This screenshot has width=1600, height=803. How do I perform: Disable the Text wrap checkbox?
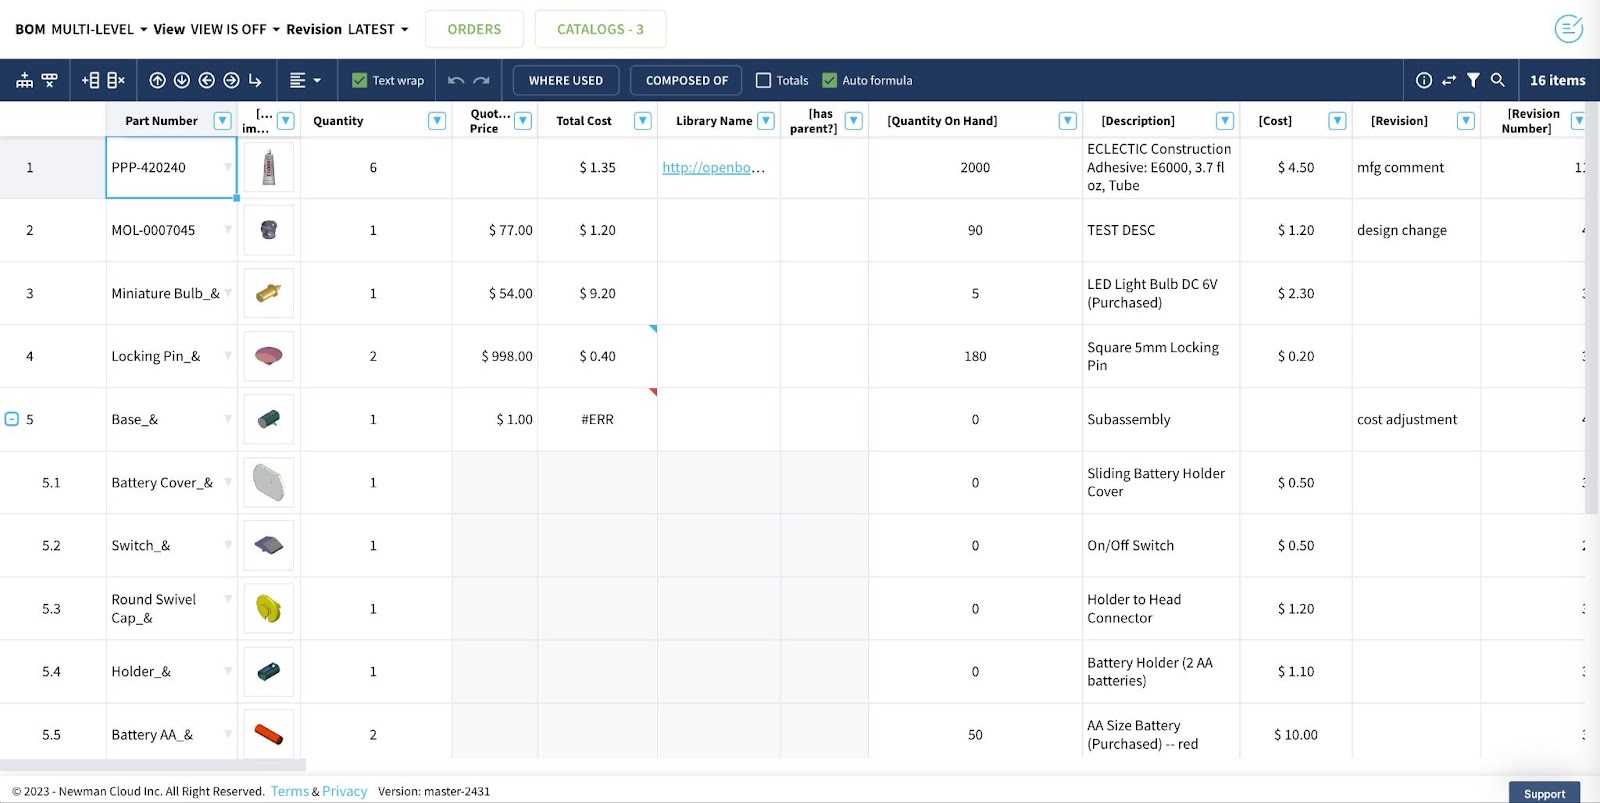[360, 80]
